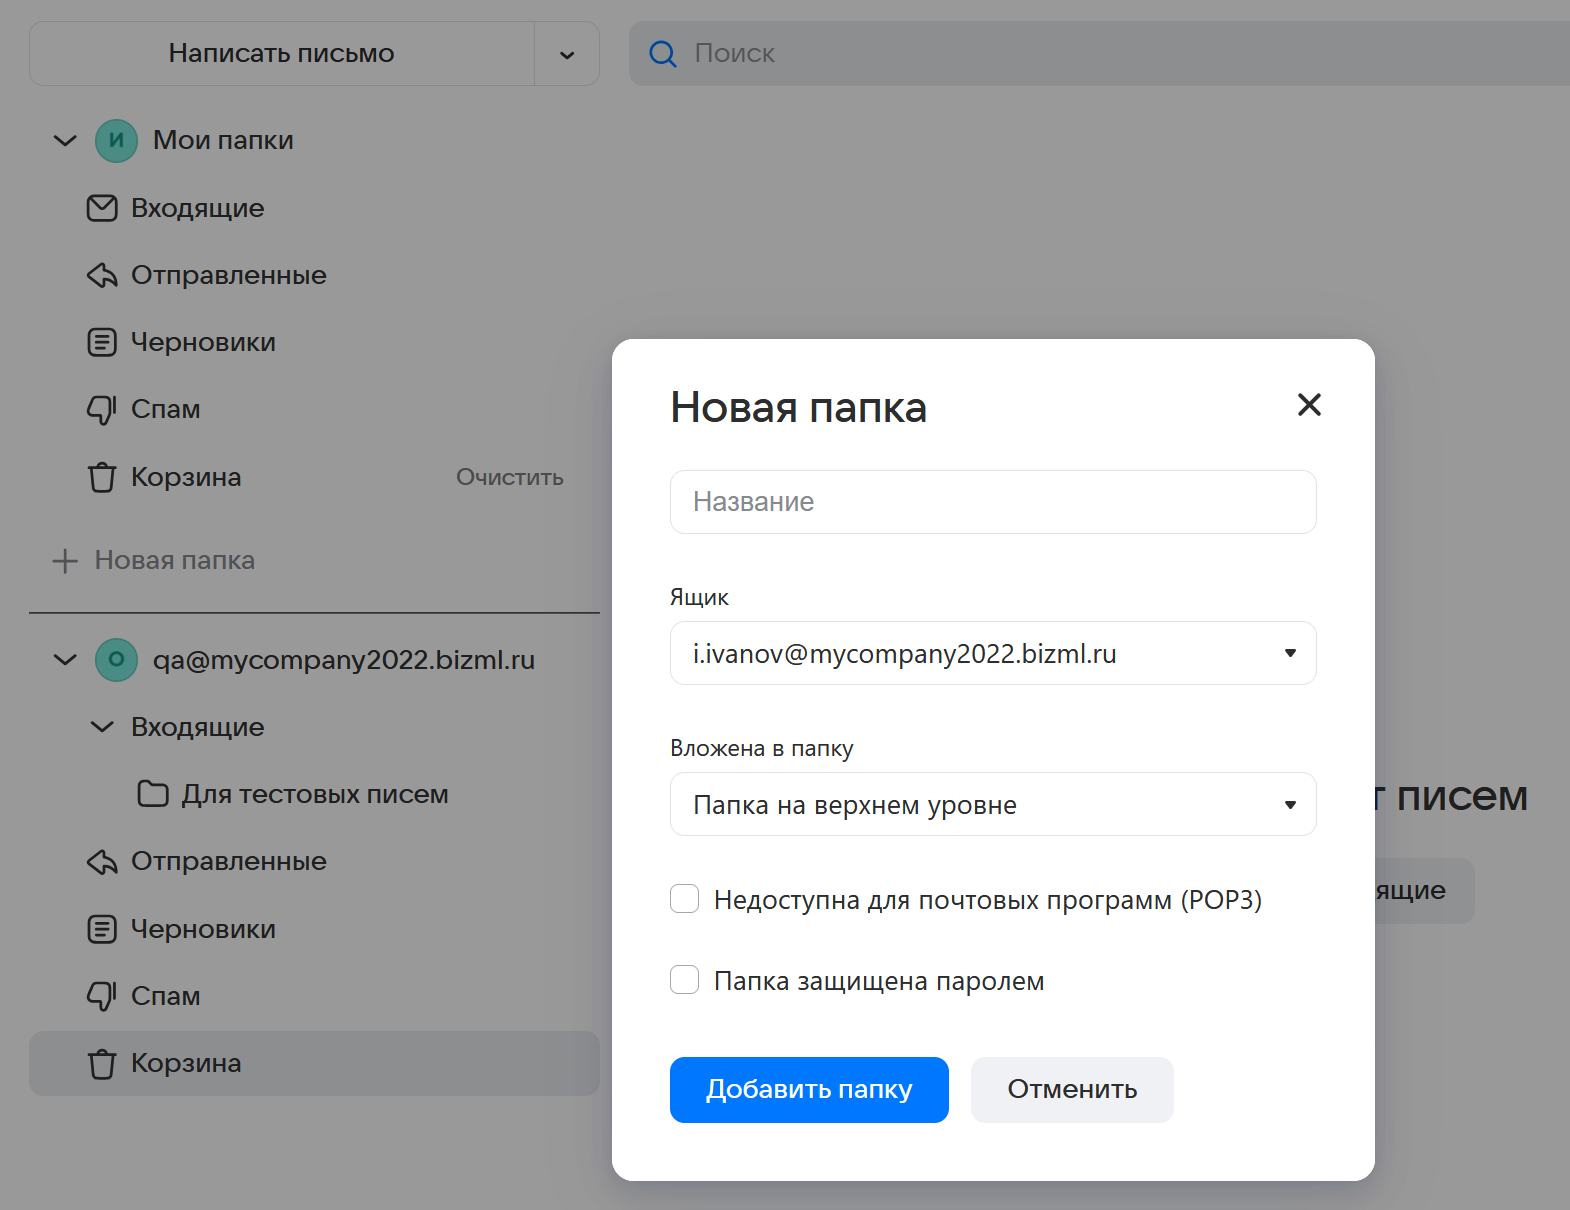This screenshot has width=1570, height=1210.
Task: Click the Inbox envelope icon under Мои папки
Action: (x=102, y=208)
